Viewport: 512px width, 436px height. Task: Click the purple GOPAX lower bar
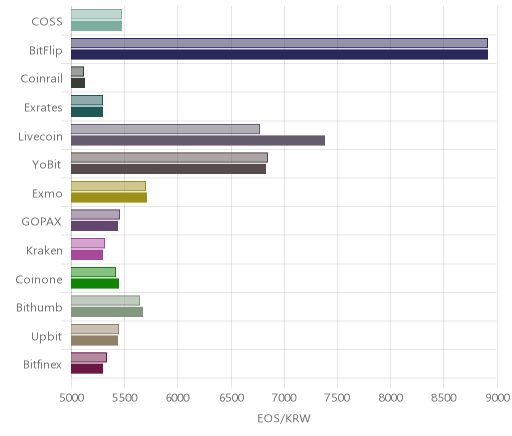point(94,226)
